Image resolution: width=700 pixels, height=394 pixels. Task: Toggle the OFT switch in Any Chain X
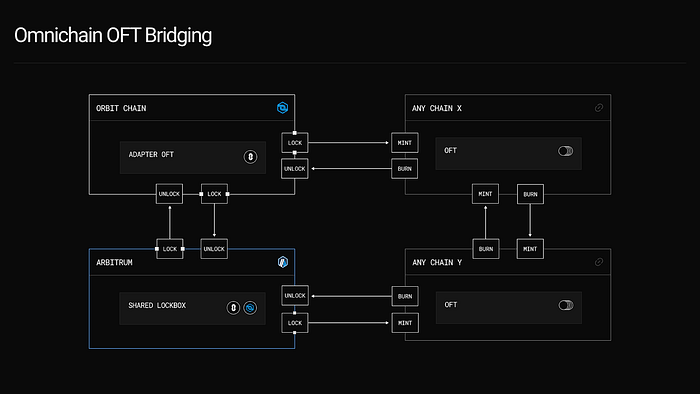(566, 151)
